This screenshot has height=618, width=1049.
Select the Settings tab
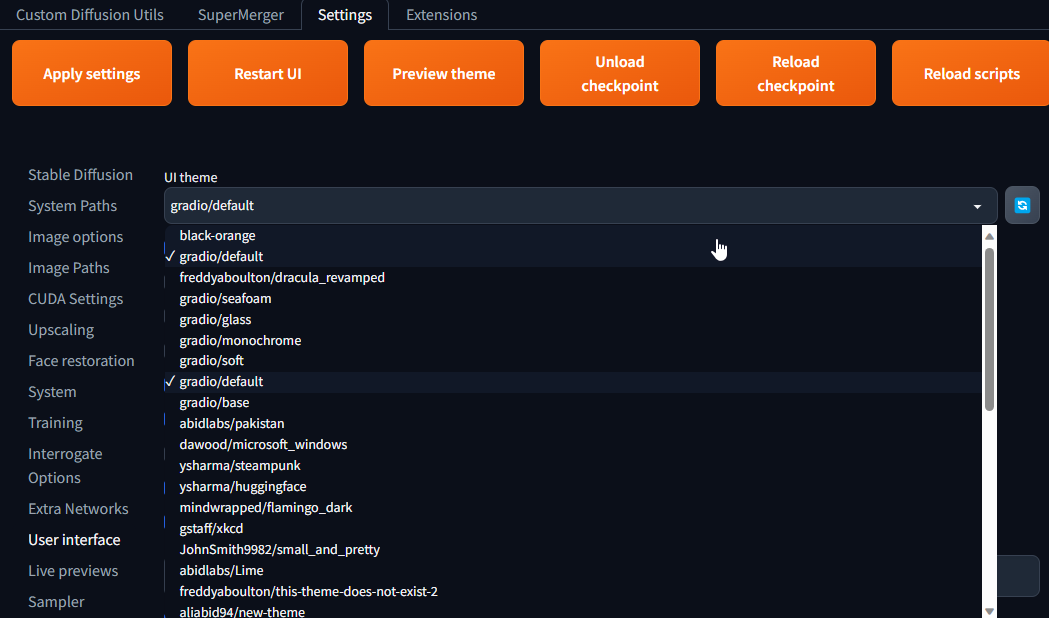[345, 15]
